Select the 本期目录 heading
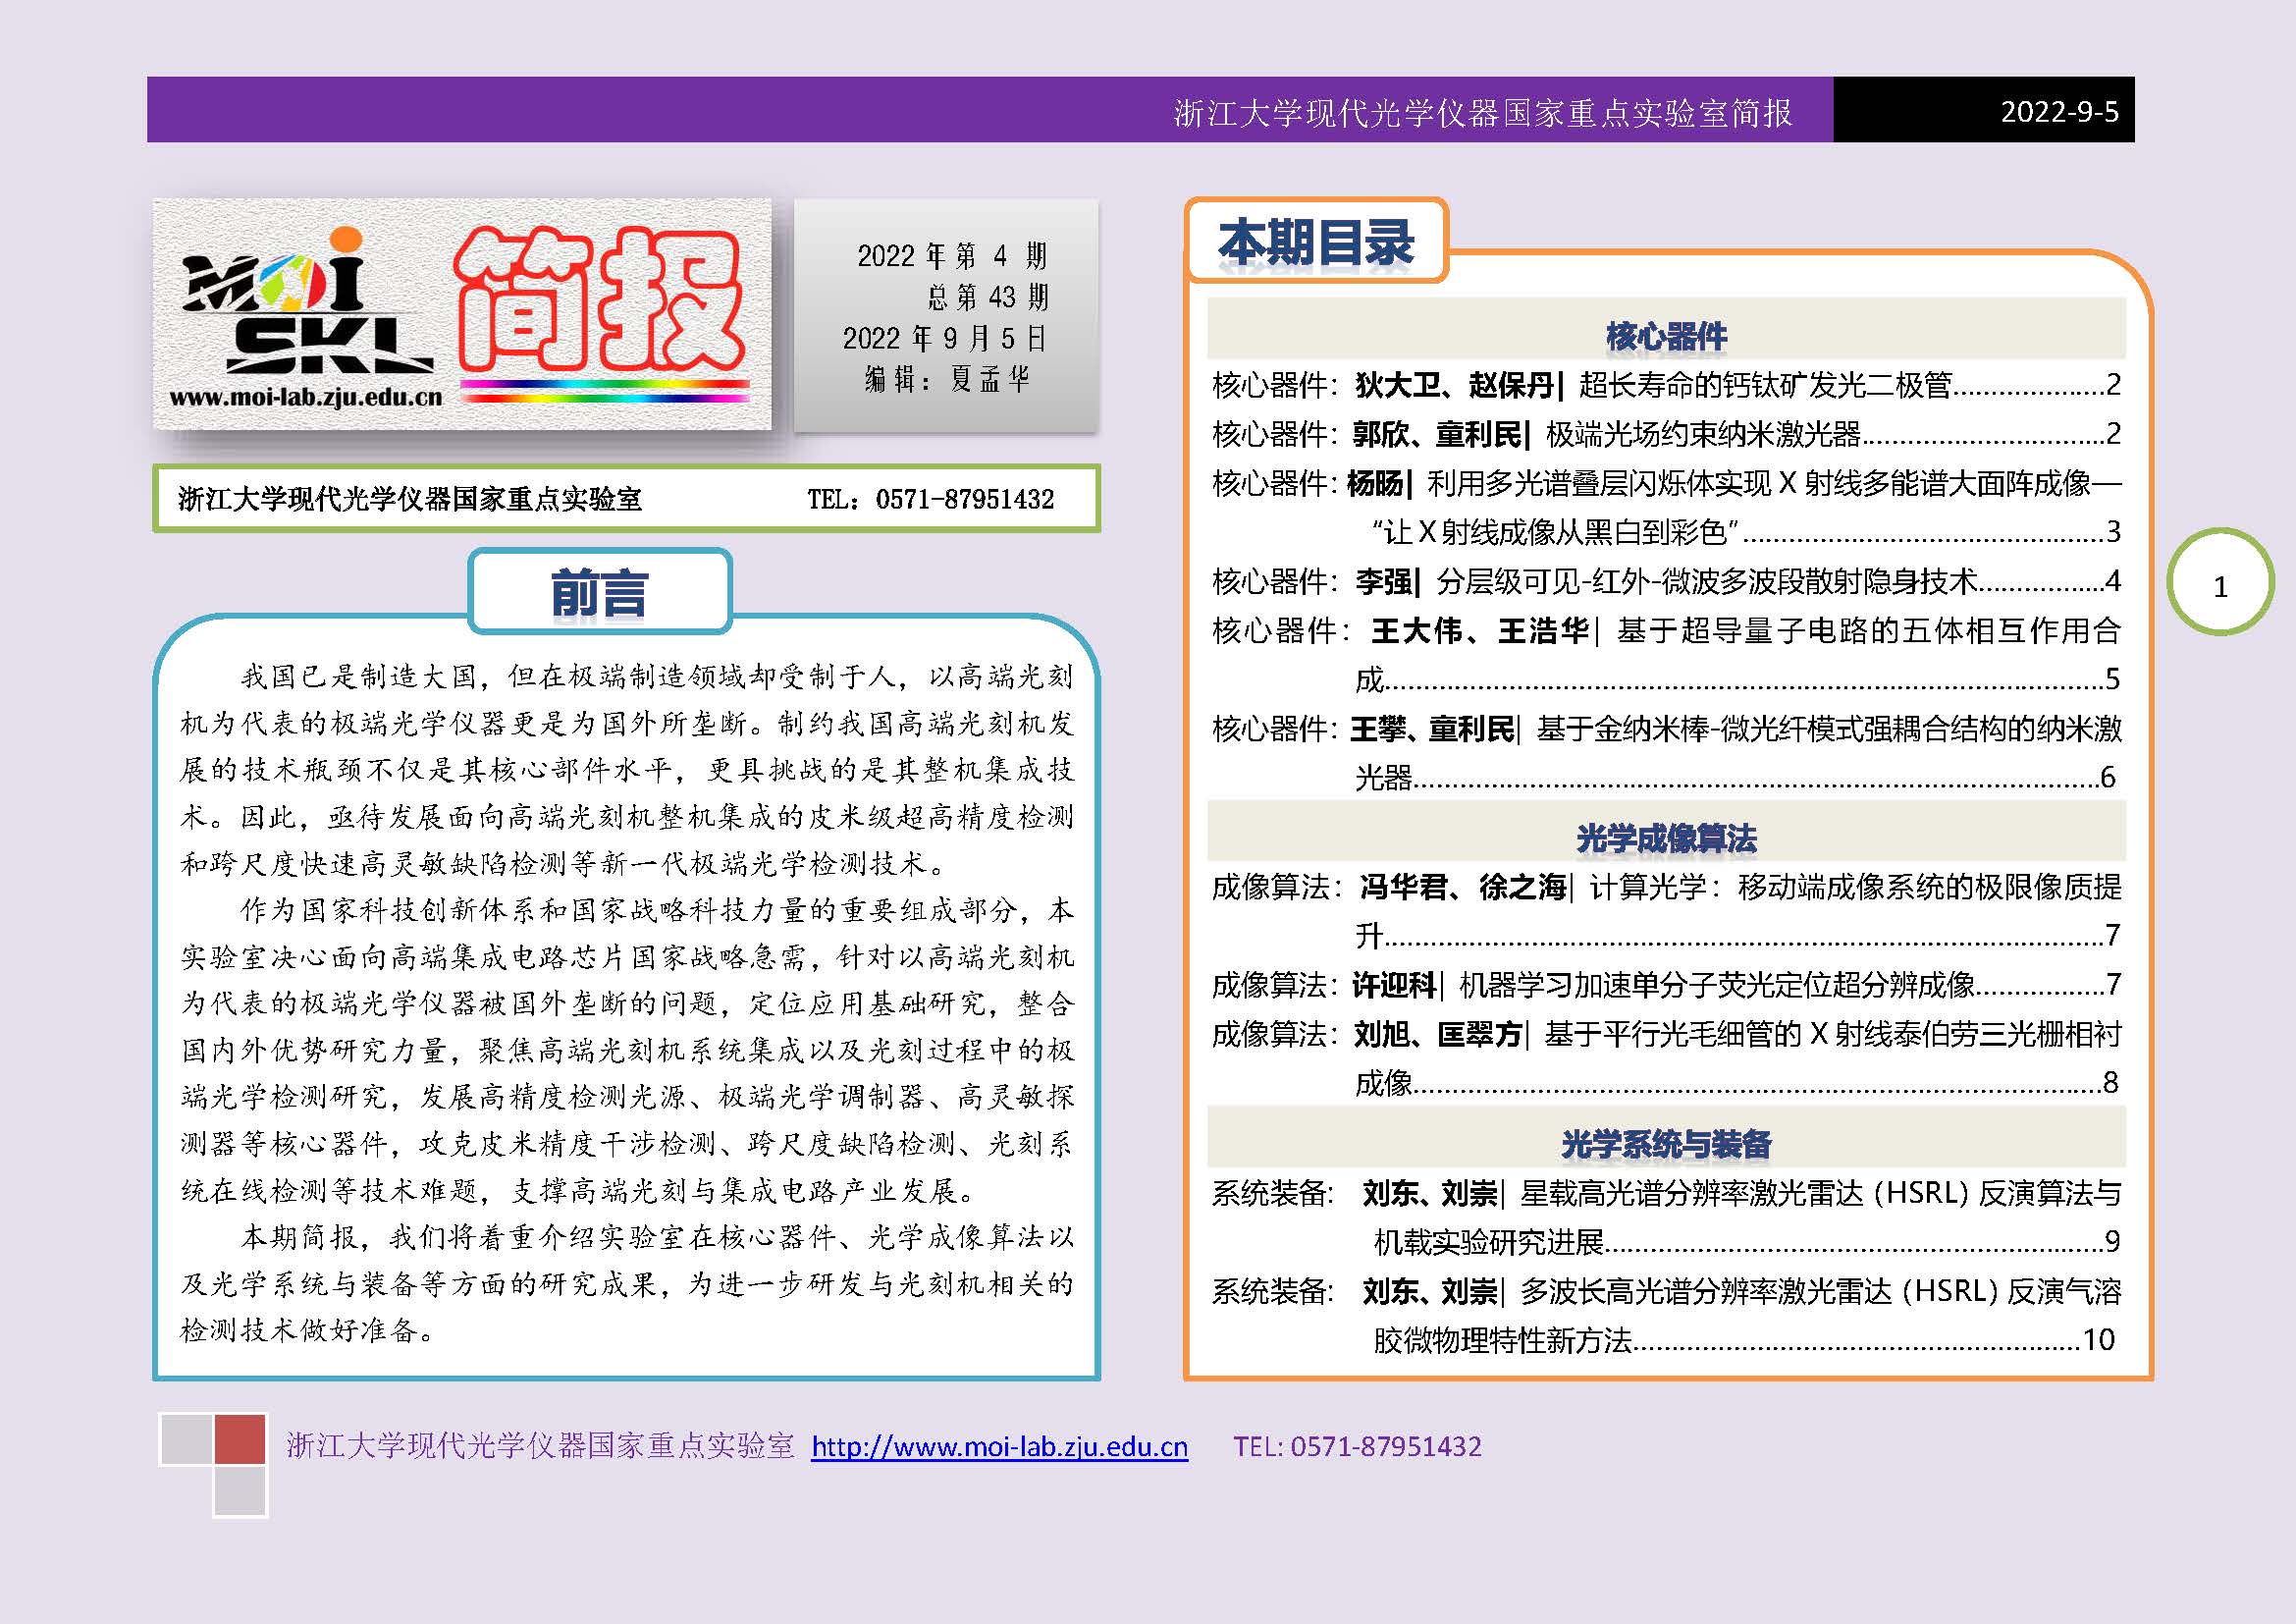This screenshot has width=2296, height=1624. pos(1316,242)
